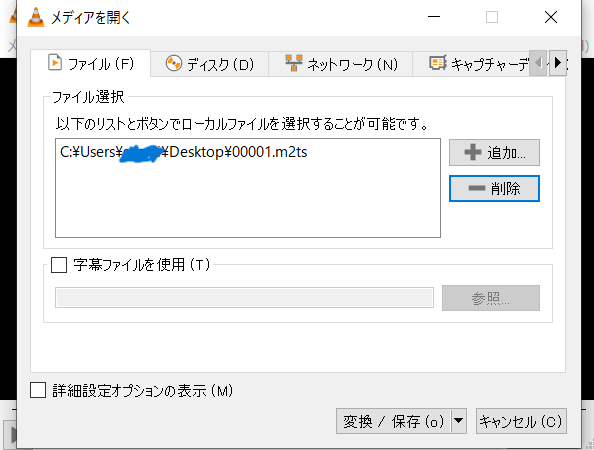Image resolution: width=594 pixels, height=450 pixels.
Task: Click the VLC cone icon in title bar
Action: point(36,17)
